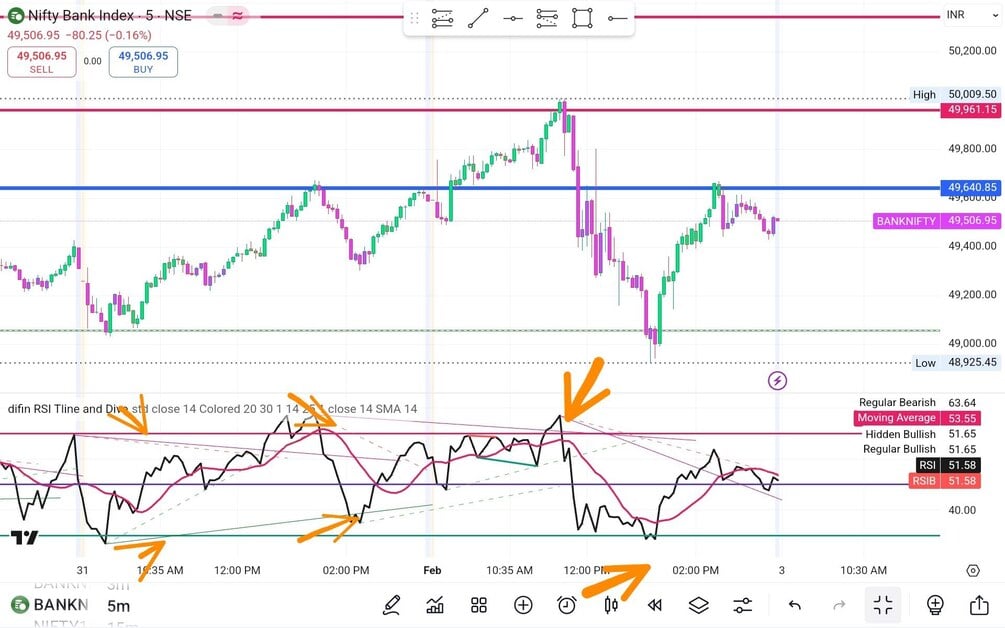Undo the last action
This screenshot has width=1005, height=628.
click(x=795, y=605)
